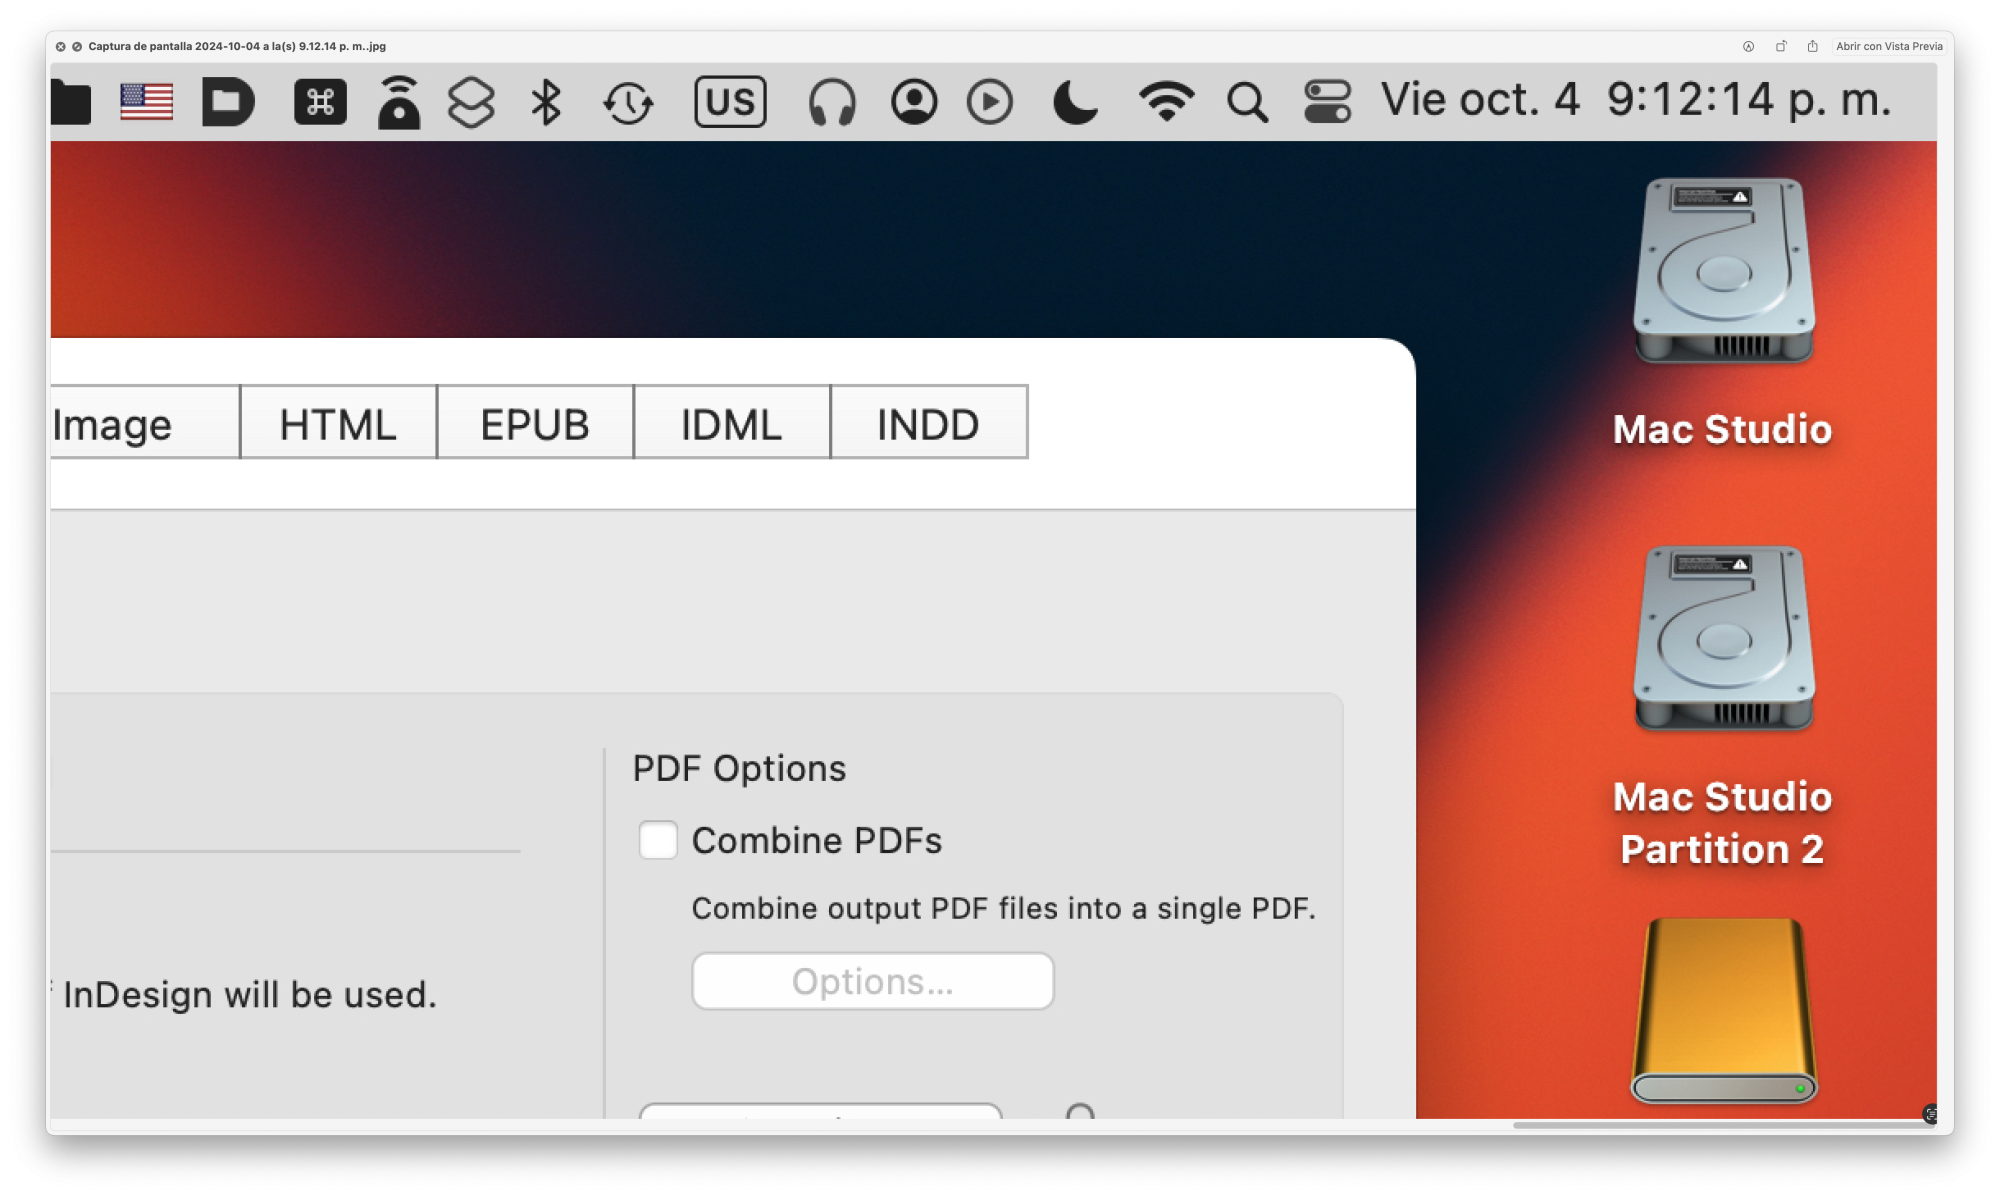This screenshot has width=2000, height=1196.
Task: Select the Mac Studio drive icon
Action: pyautogui.click(x=1723, y=272)
